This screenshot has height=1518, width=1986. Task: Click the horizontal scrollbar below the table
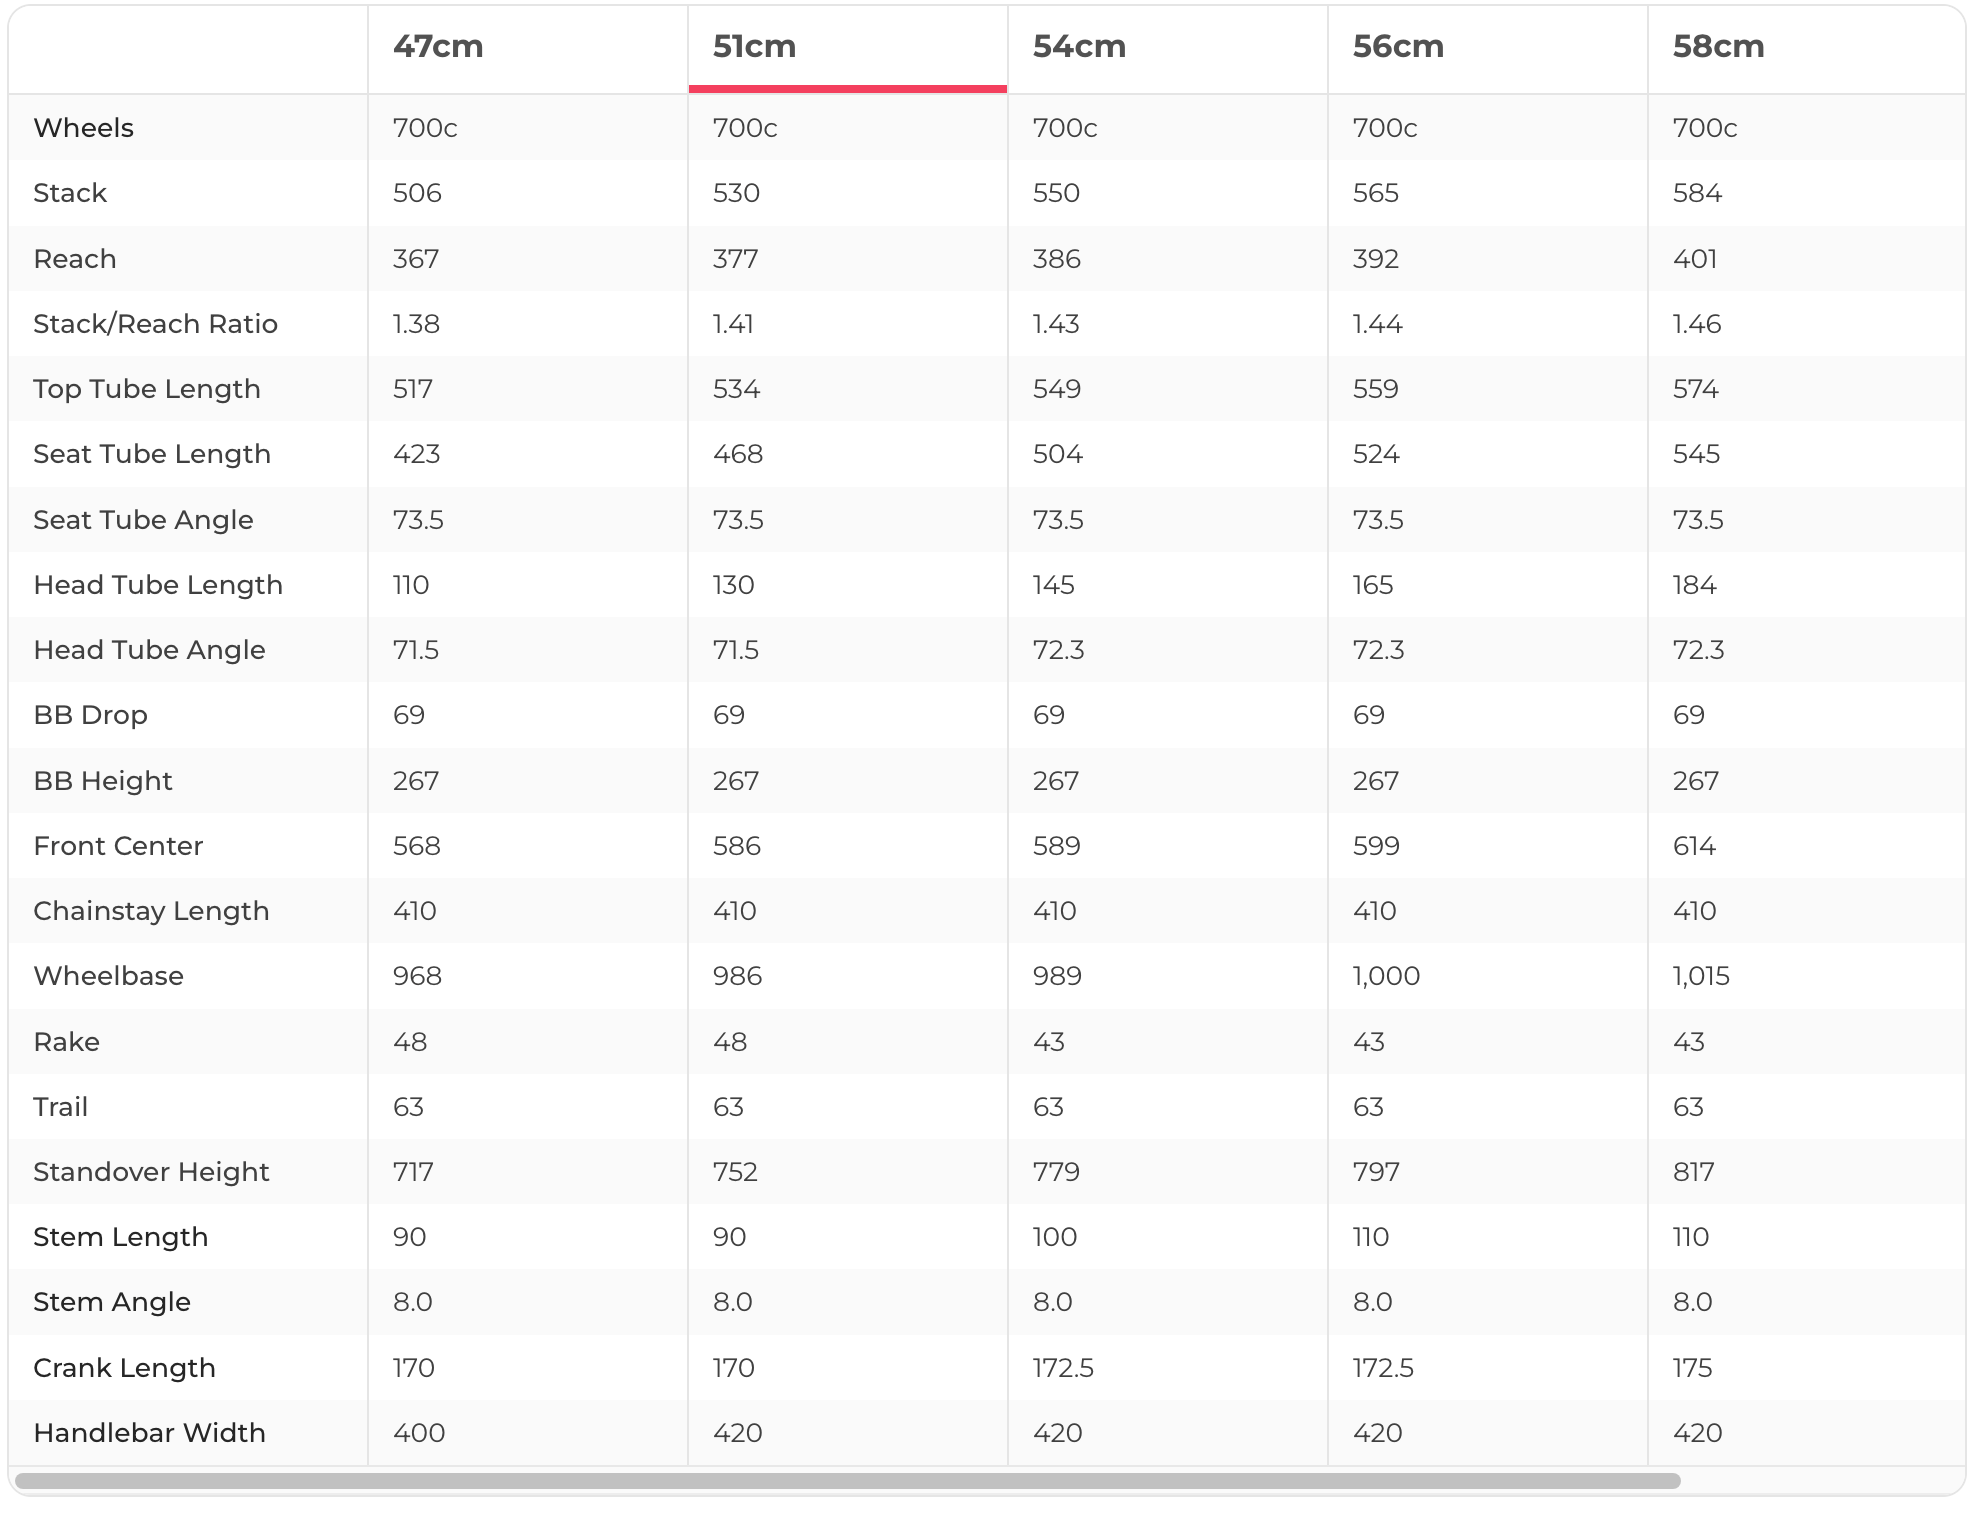pyautogui.click(x=848, y=1480)
